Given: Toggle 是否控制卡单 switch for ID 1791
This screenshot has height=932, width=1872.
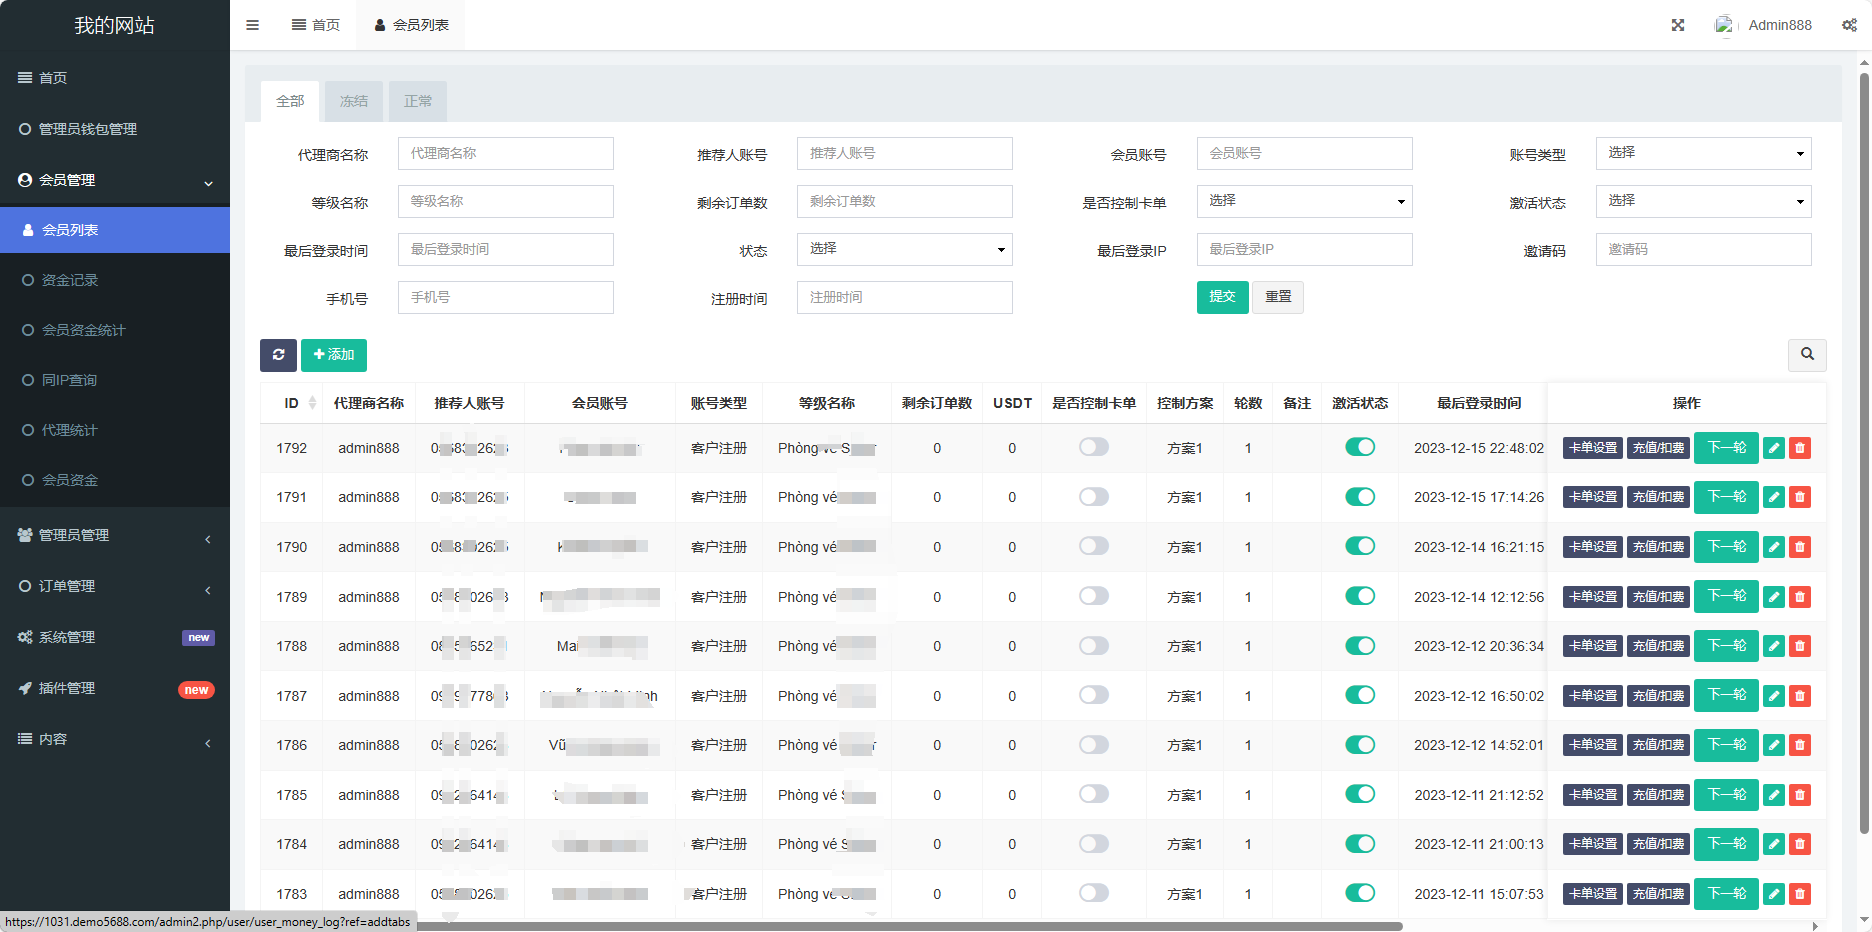Looking at the screenshot, I should [x=1093, y=497].
